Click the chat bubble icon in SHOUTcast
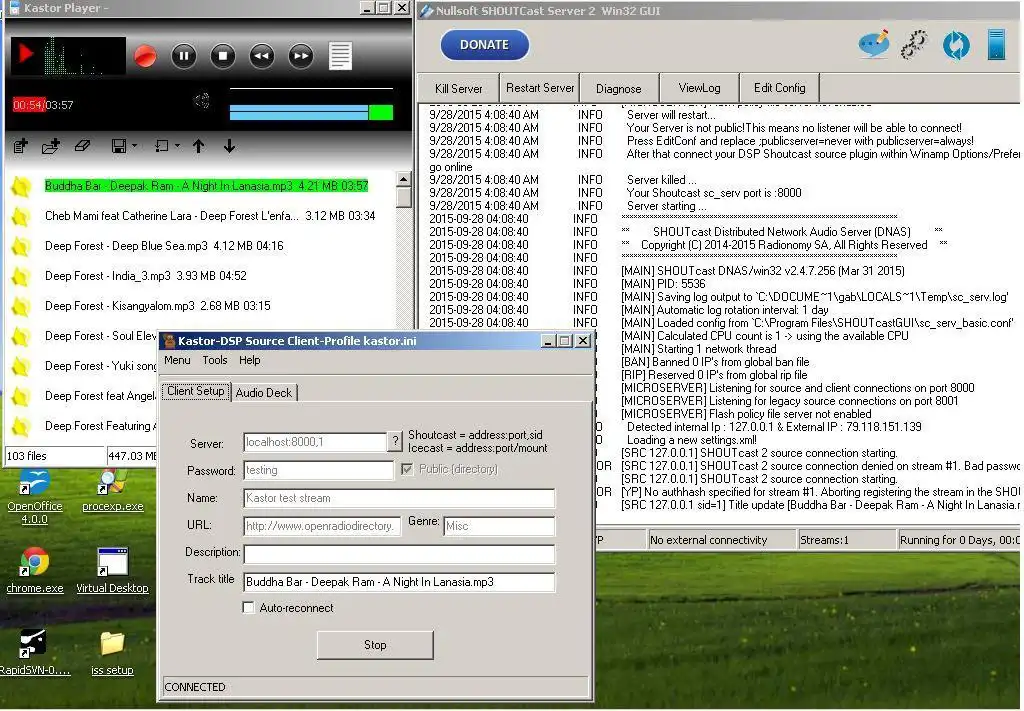1024x711 pixels. 874,44
